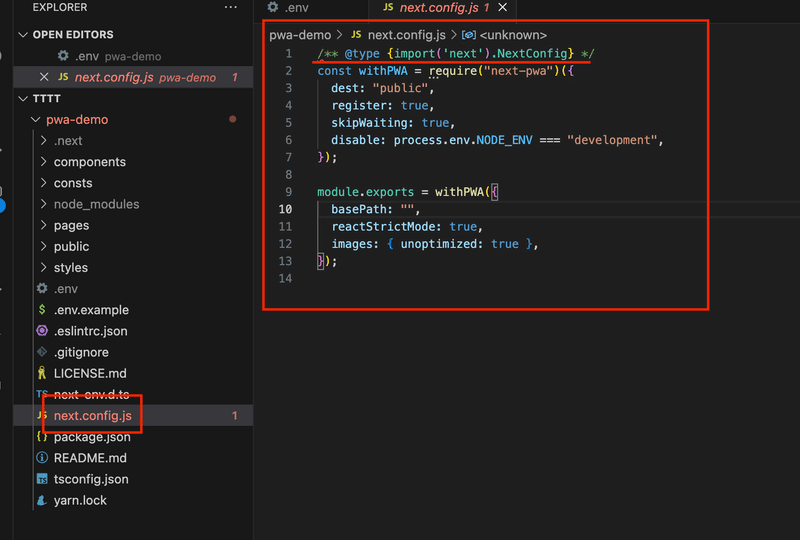
Task: Click the dollar icon beside .env.example
Action: (42, 309)
